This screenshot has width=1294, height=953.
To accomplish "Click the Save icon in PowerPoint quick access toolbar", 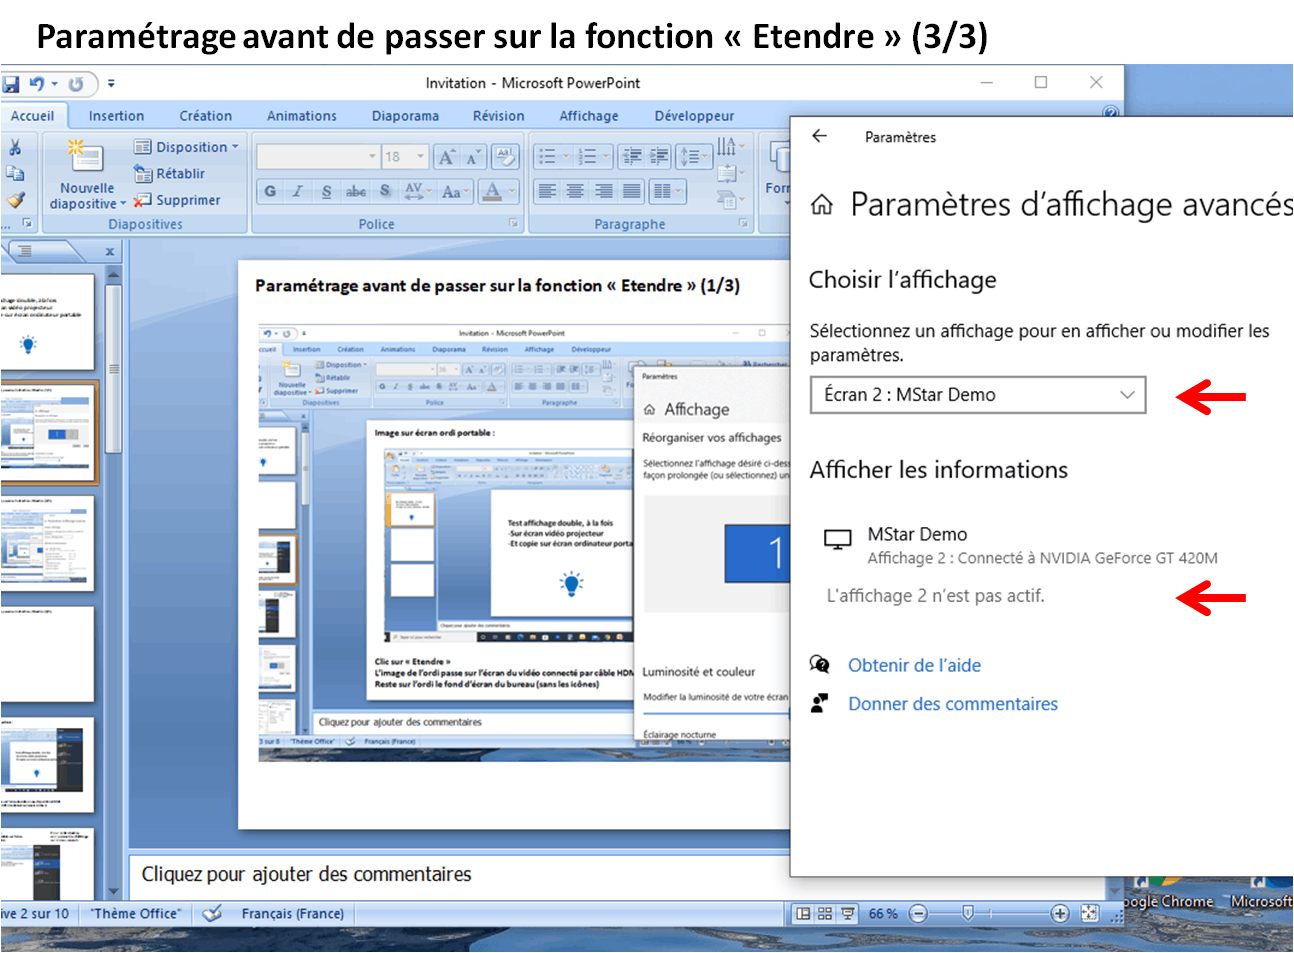I will 10,84.
